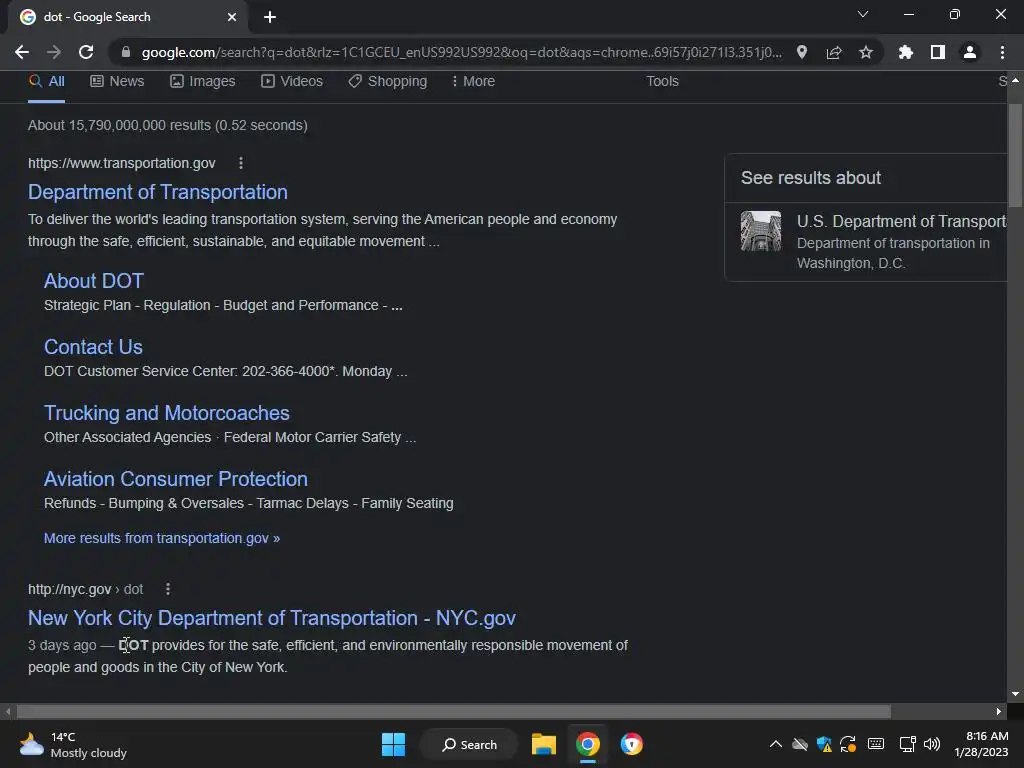This screenshot has width=1024, height=768.
Task: Switch to the Shopping search tab
Action: click(387, 82)
